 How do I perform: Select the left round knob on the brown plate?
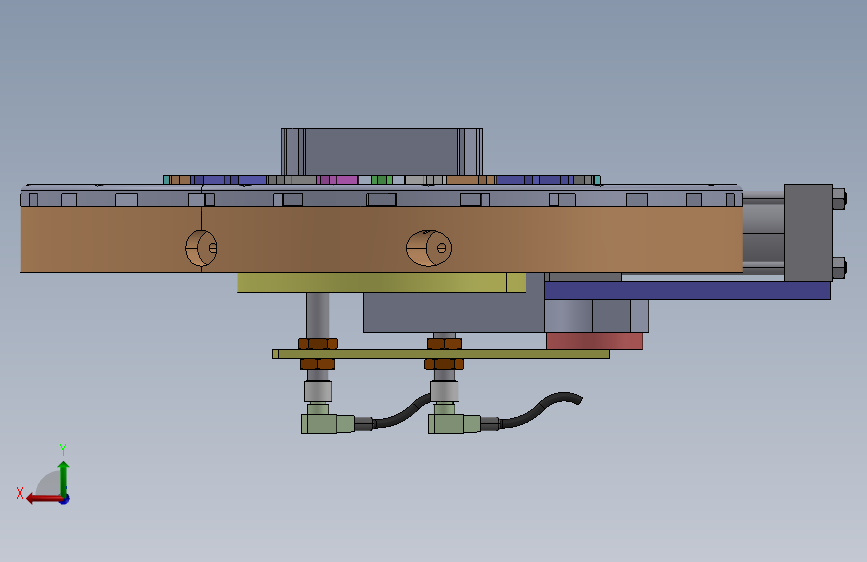[x=201, y=248]
